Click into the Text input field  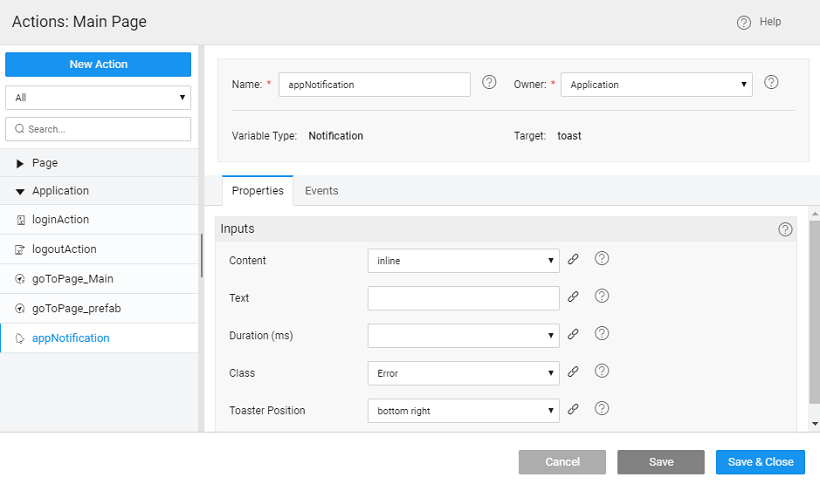point(463,298)
